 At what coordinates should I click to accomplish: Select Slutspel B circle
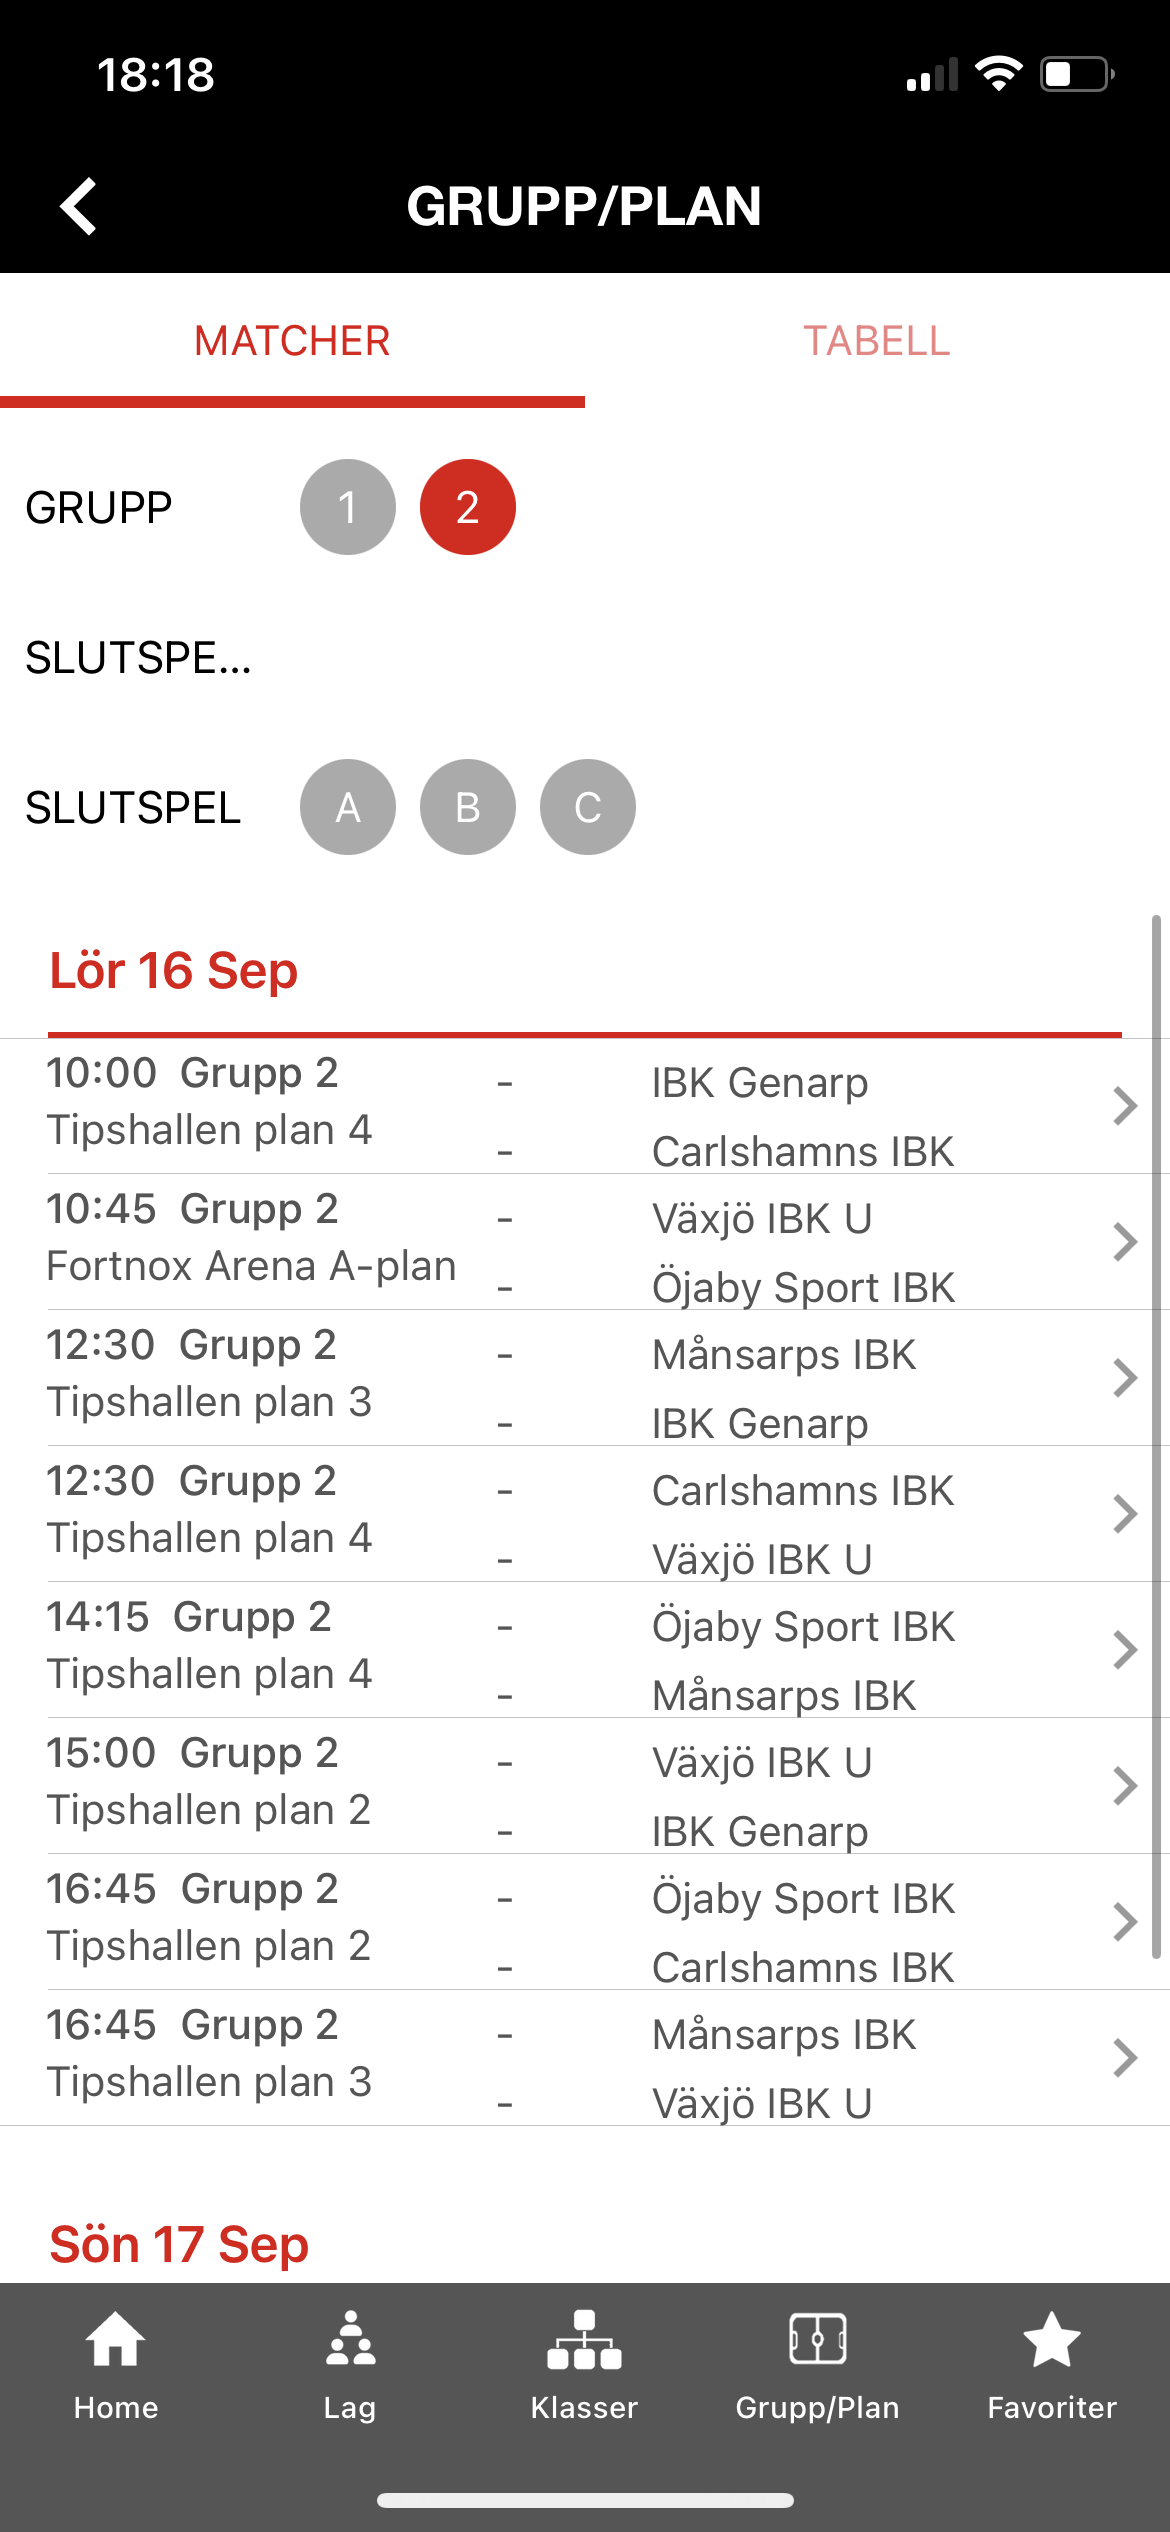468,807
